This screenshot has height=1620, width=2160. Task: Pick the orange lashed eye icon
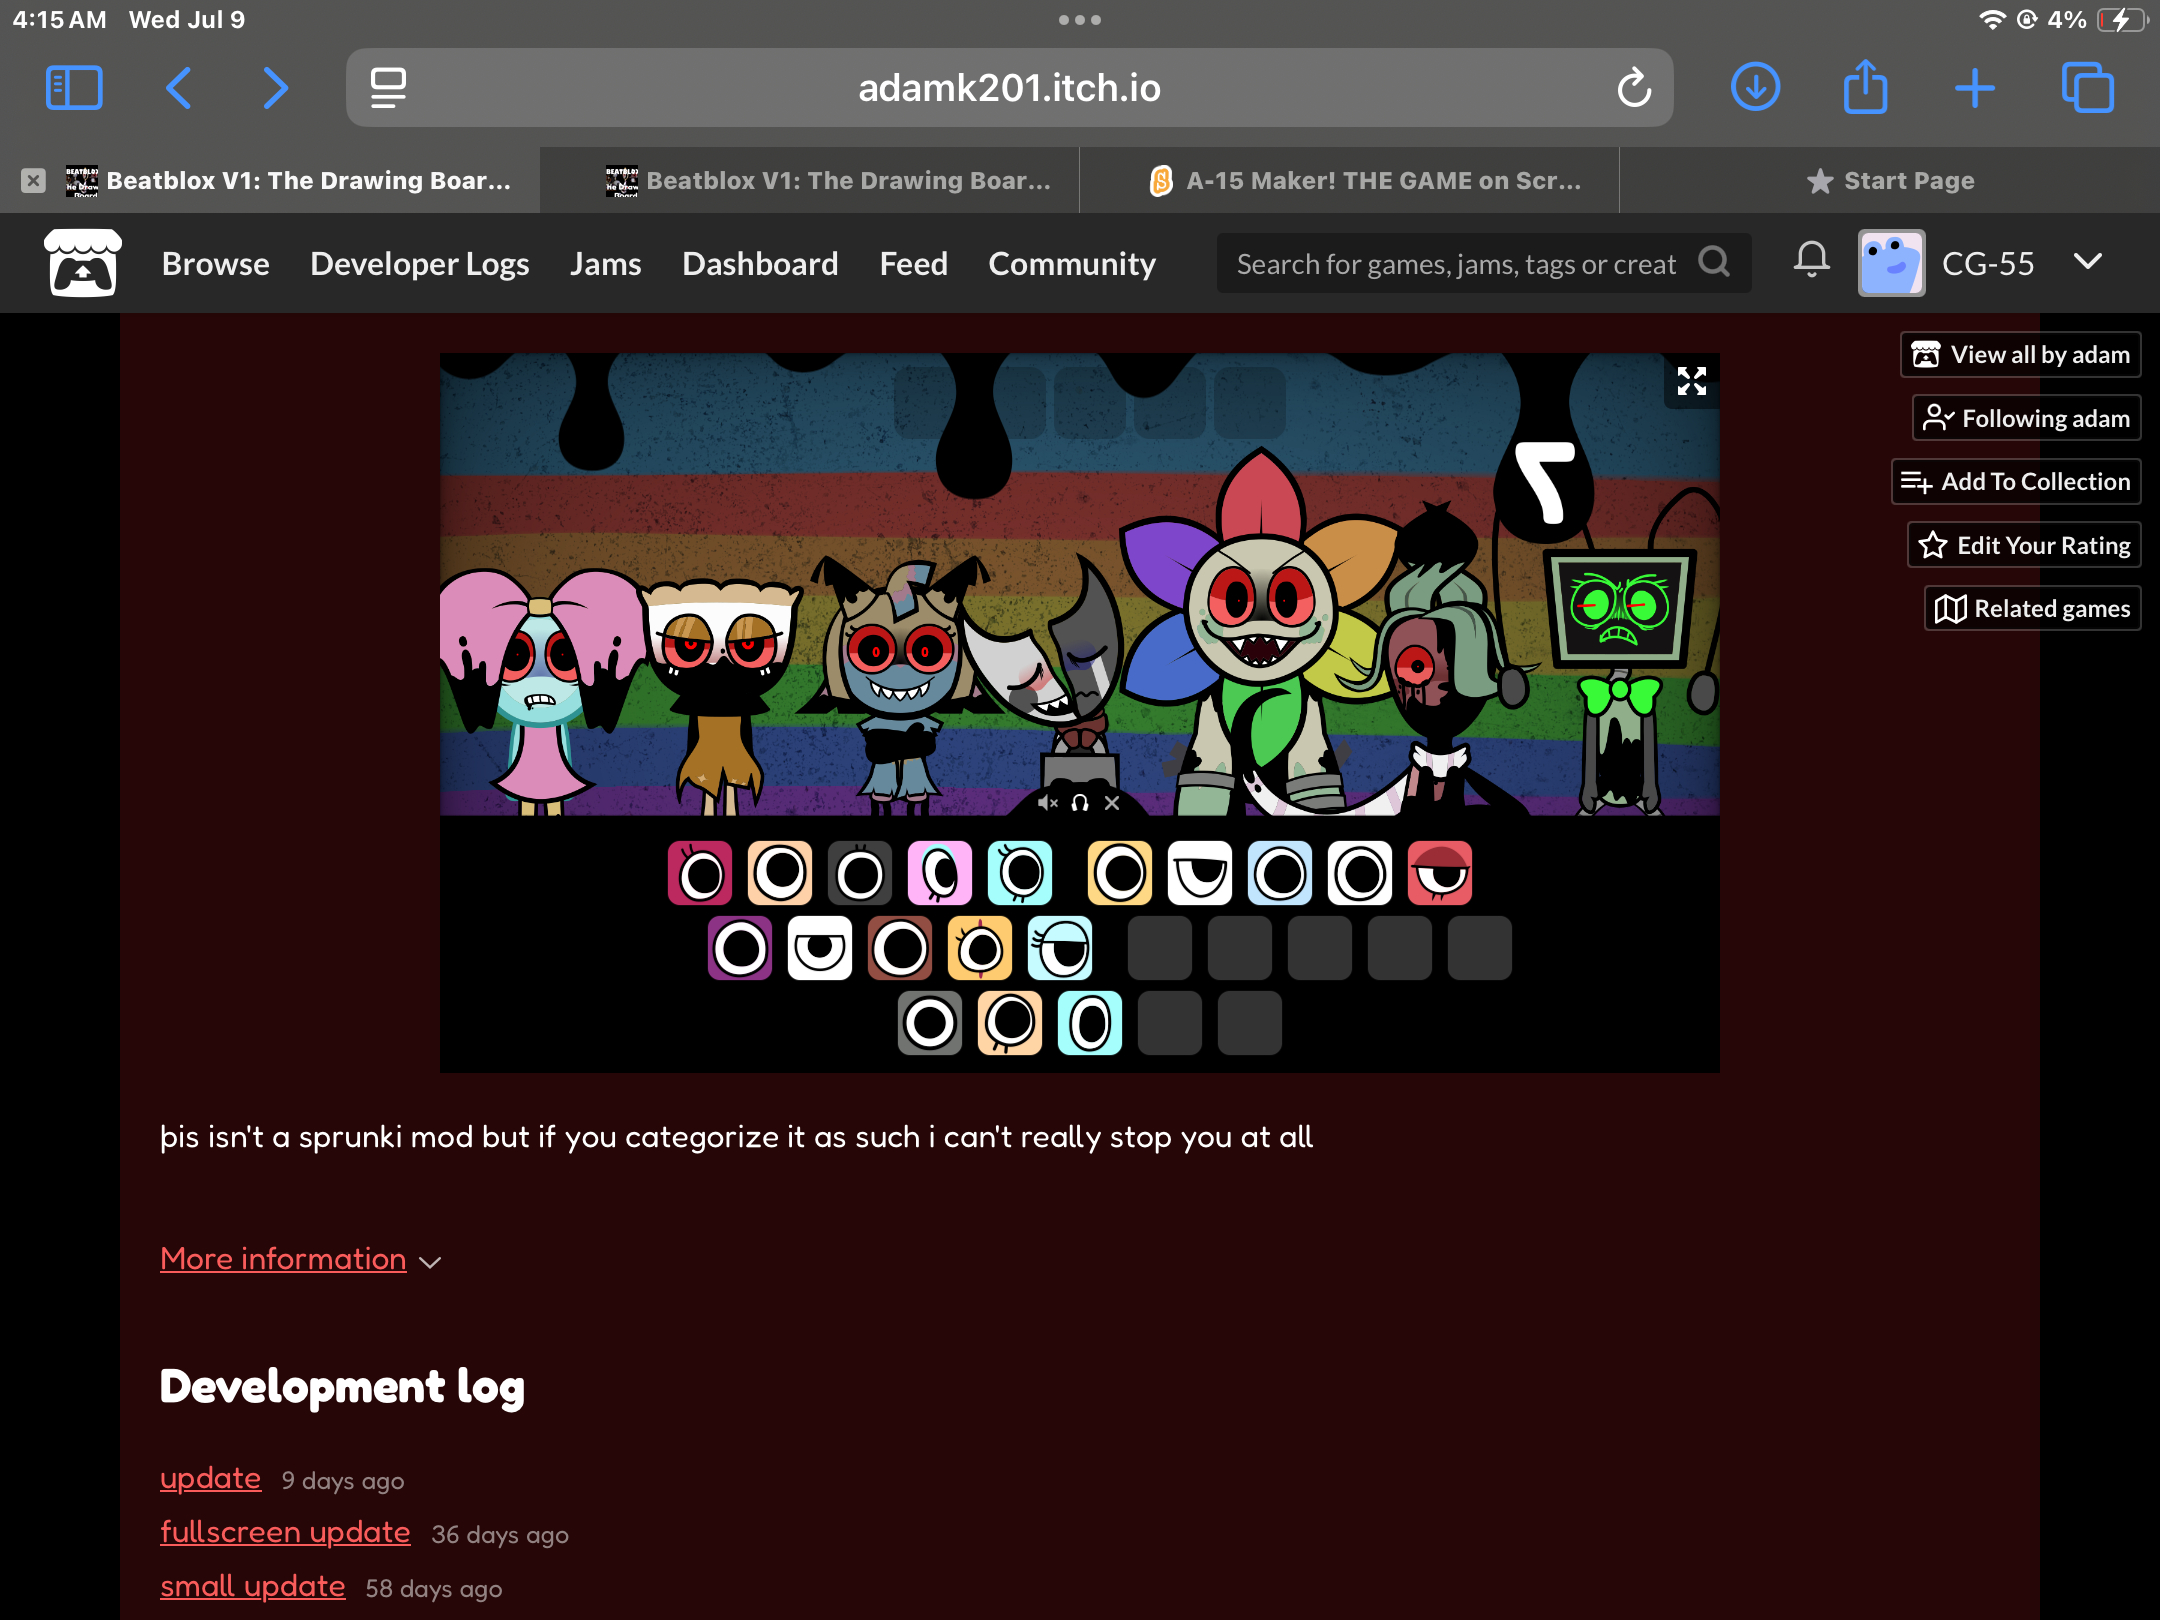coord(980,948)
